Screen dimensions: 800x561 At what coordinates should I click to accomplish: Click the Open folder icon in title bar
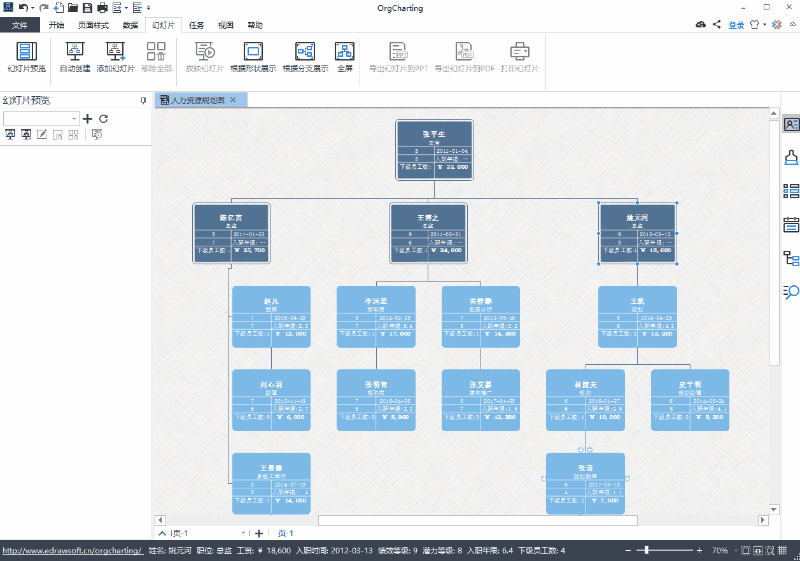click(x=73, y=8)
